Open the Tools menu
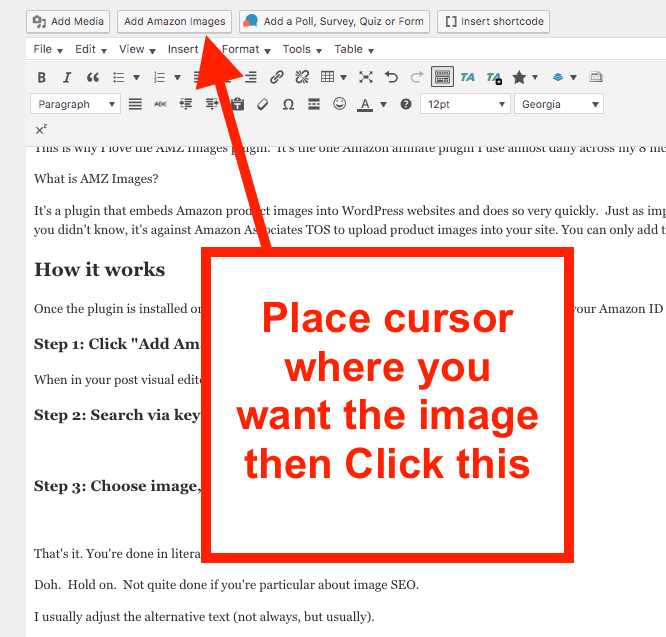This screenshot has width=666, height=637. [x=301, y=49]
